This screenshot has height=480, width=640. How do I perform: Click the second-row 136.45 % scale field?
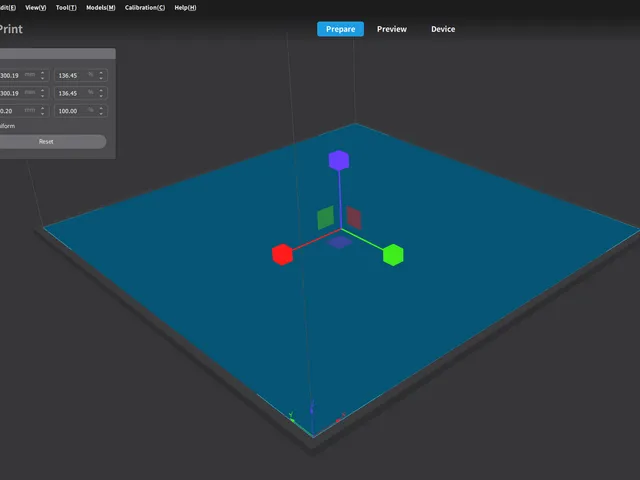point(81,93)
